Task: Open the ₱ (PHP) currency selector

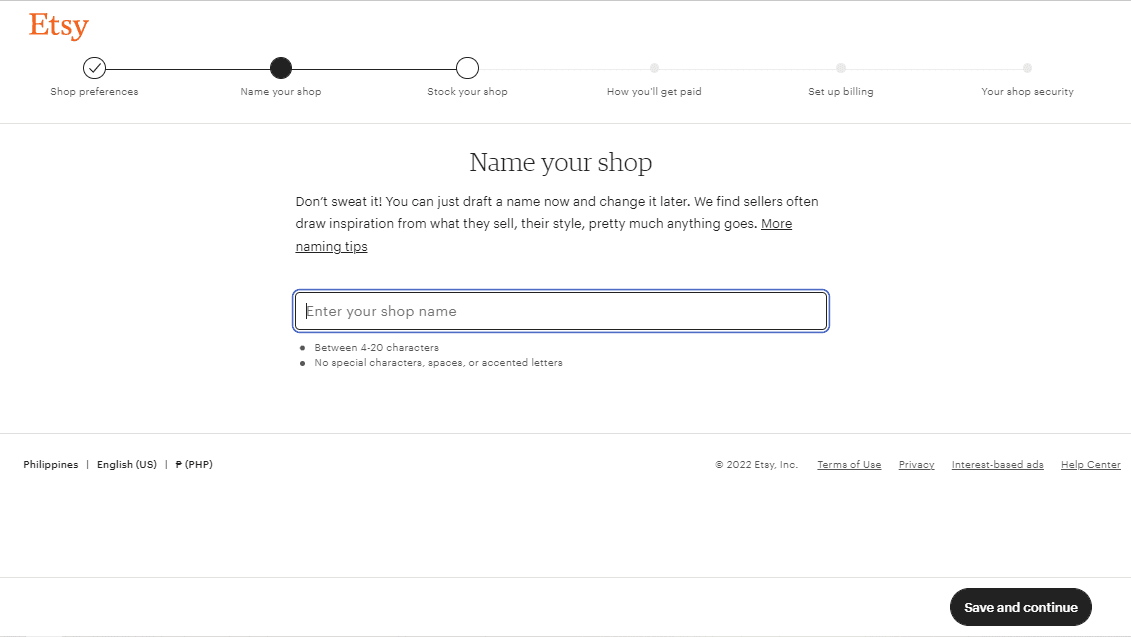Action: click(x=193, y=464)
